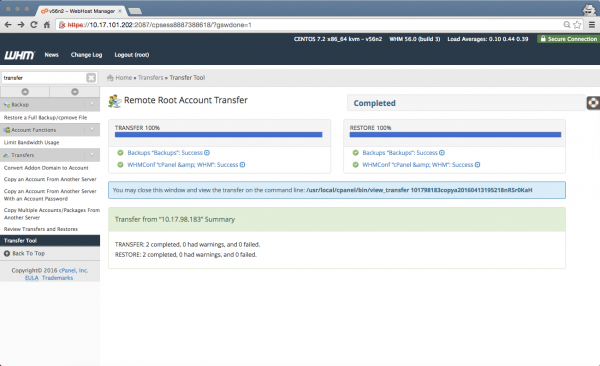Click the view_transfer command line text

[419, 190]
